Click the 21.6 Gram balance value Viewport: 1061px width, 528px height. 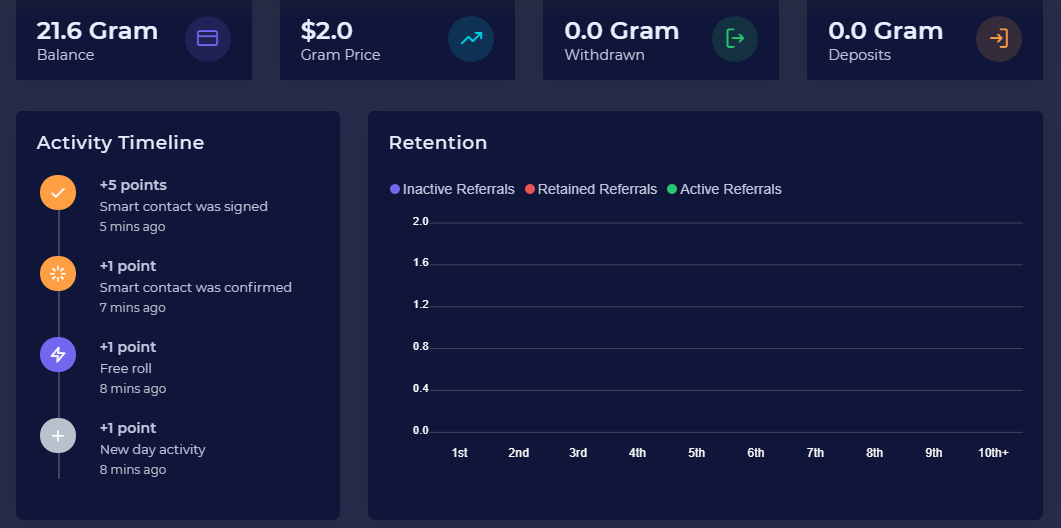click(97, 31)
